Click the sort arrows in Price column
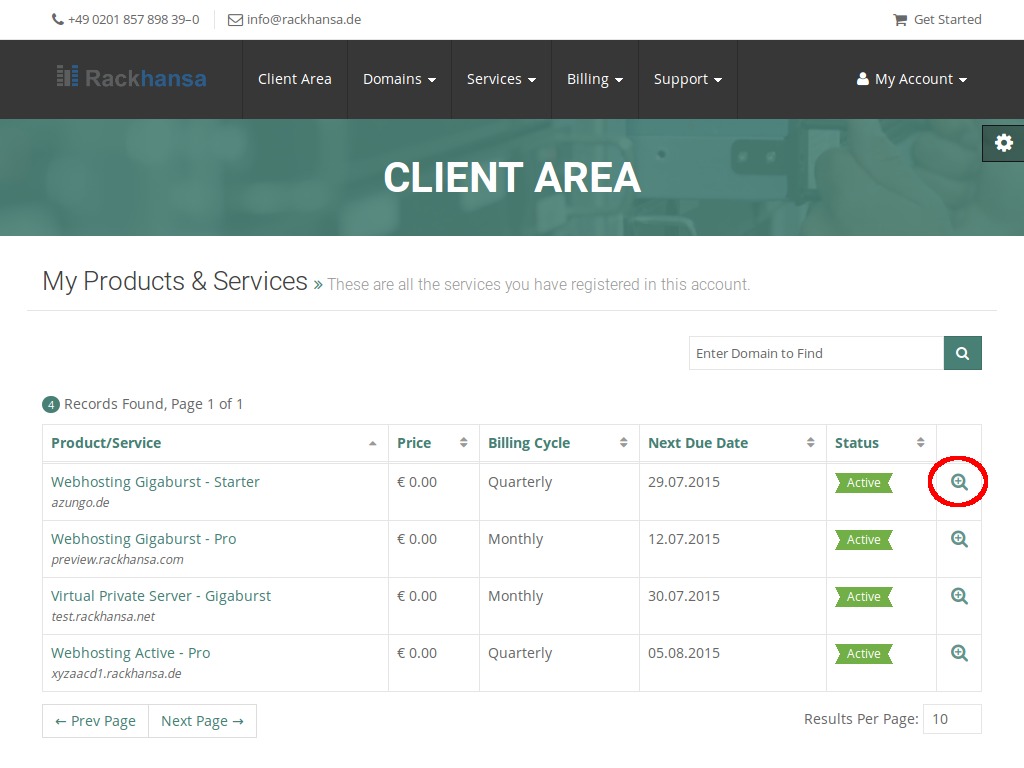Viewport: 1024px width, 768px height. [x=464, y=443]
